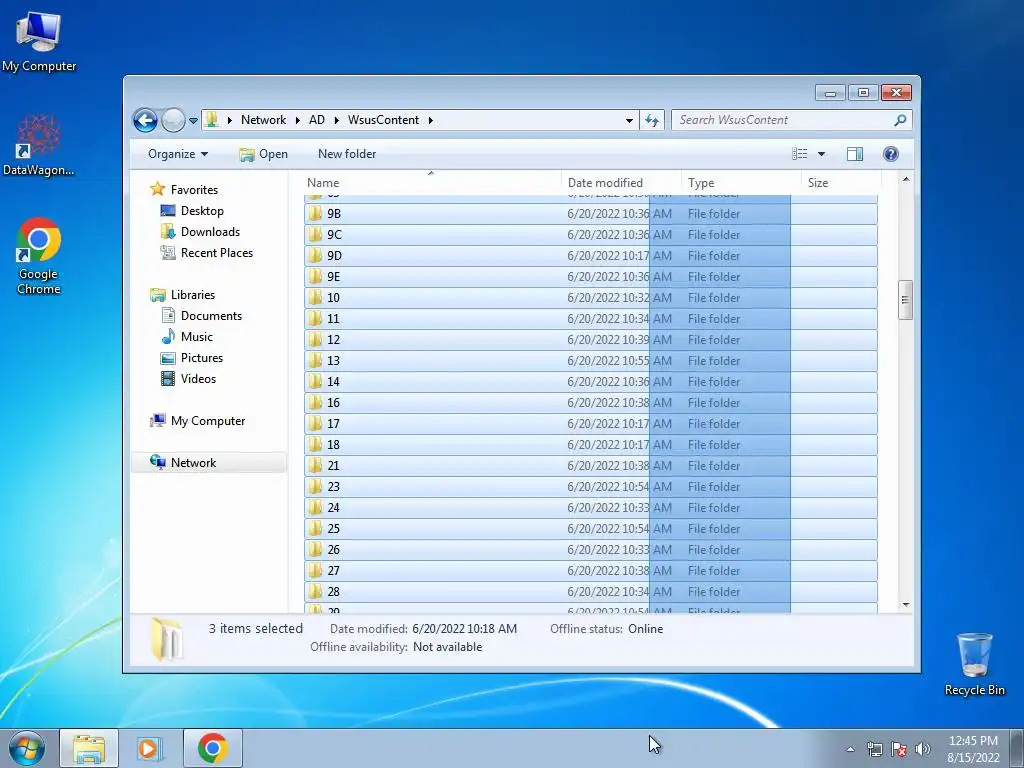Screen dimensions: 1024x768
Task: Sort by the Name column header
Action: (431, 183)
